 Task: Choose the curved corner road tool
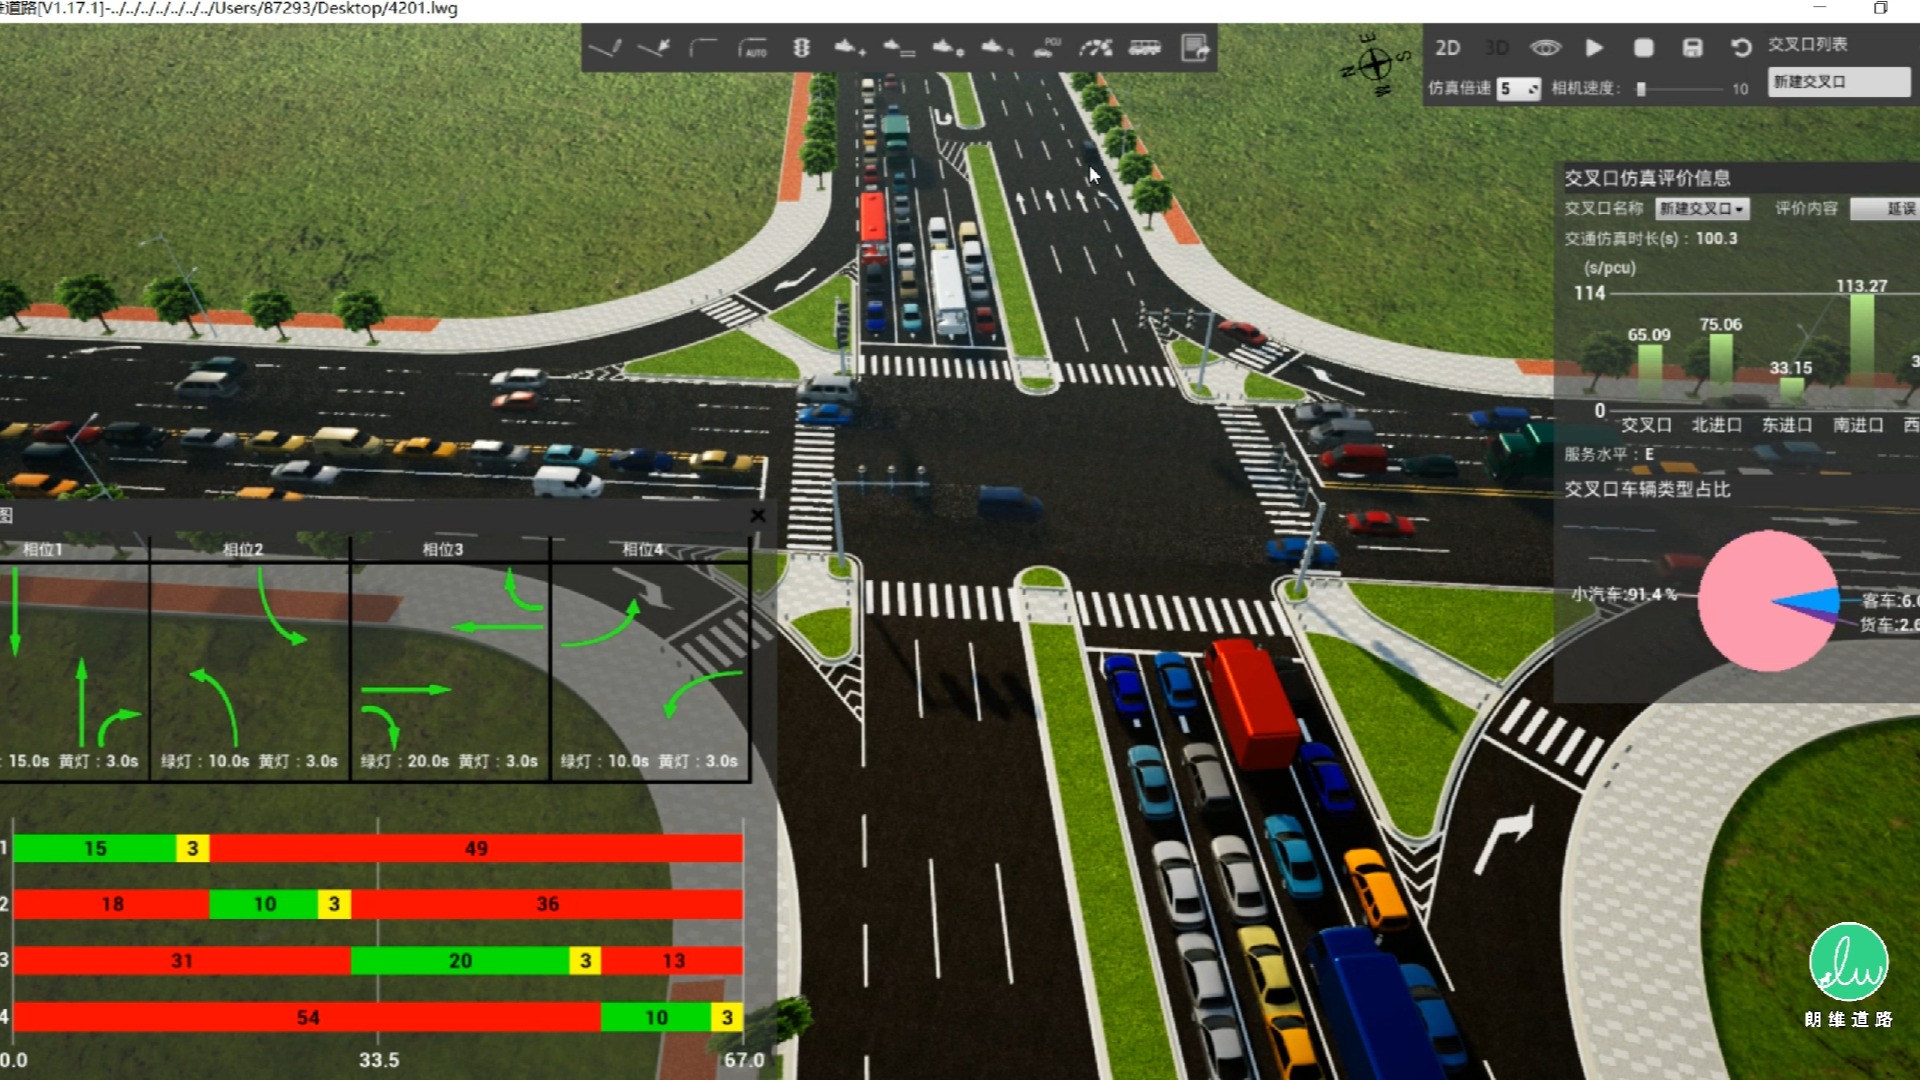[x=703, y=47]
